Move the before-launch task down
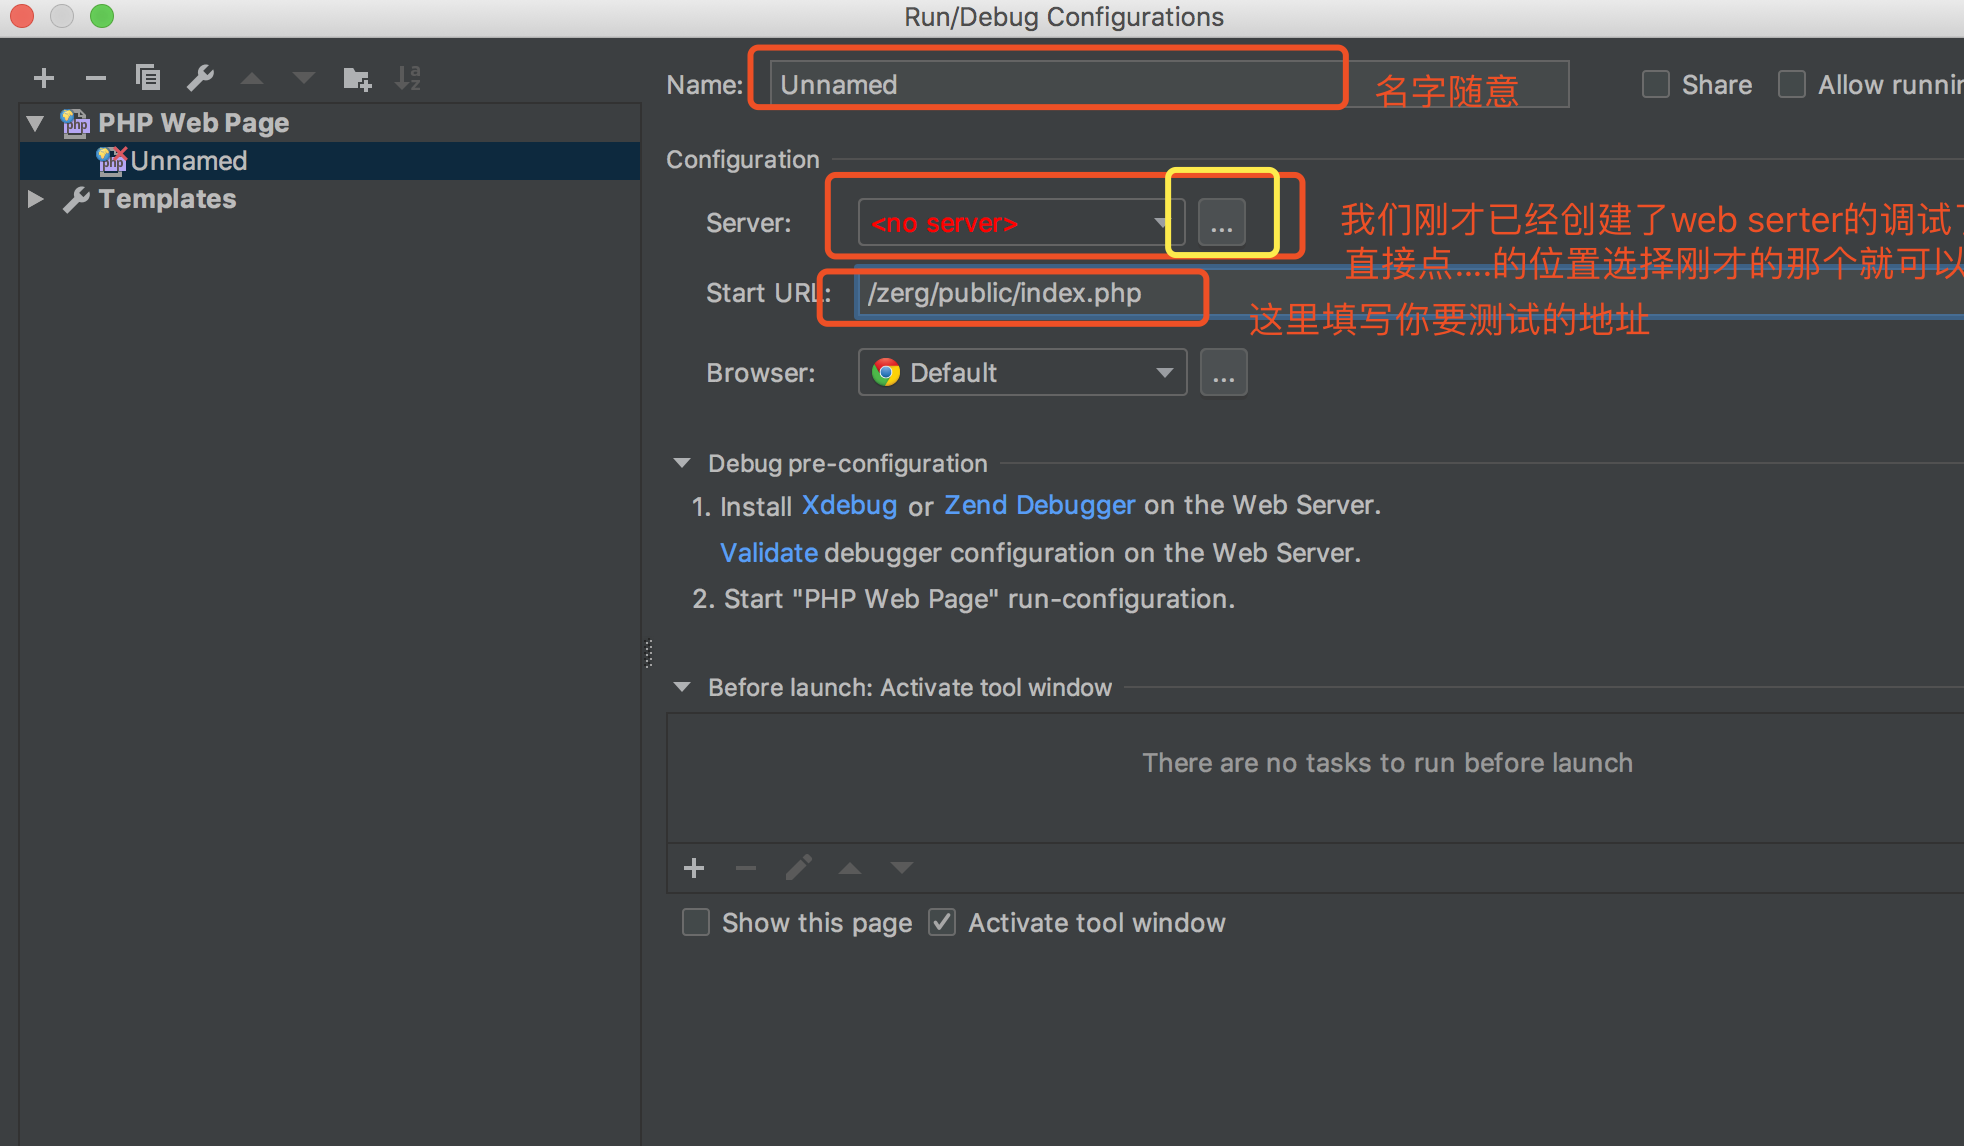Screen dimensions: 1964x1146 coord(902,868)
